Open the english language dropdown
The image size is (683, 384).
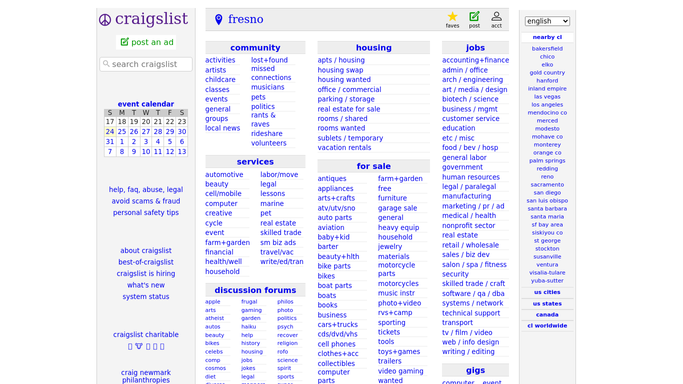tap(547, 21)
